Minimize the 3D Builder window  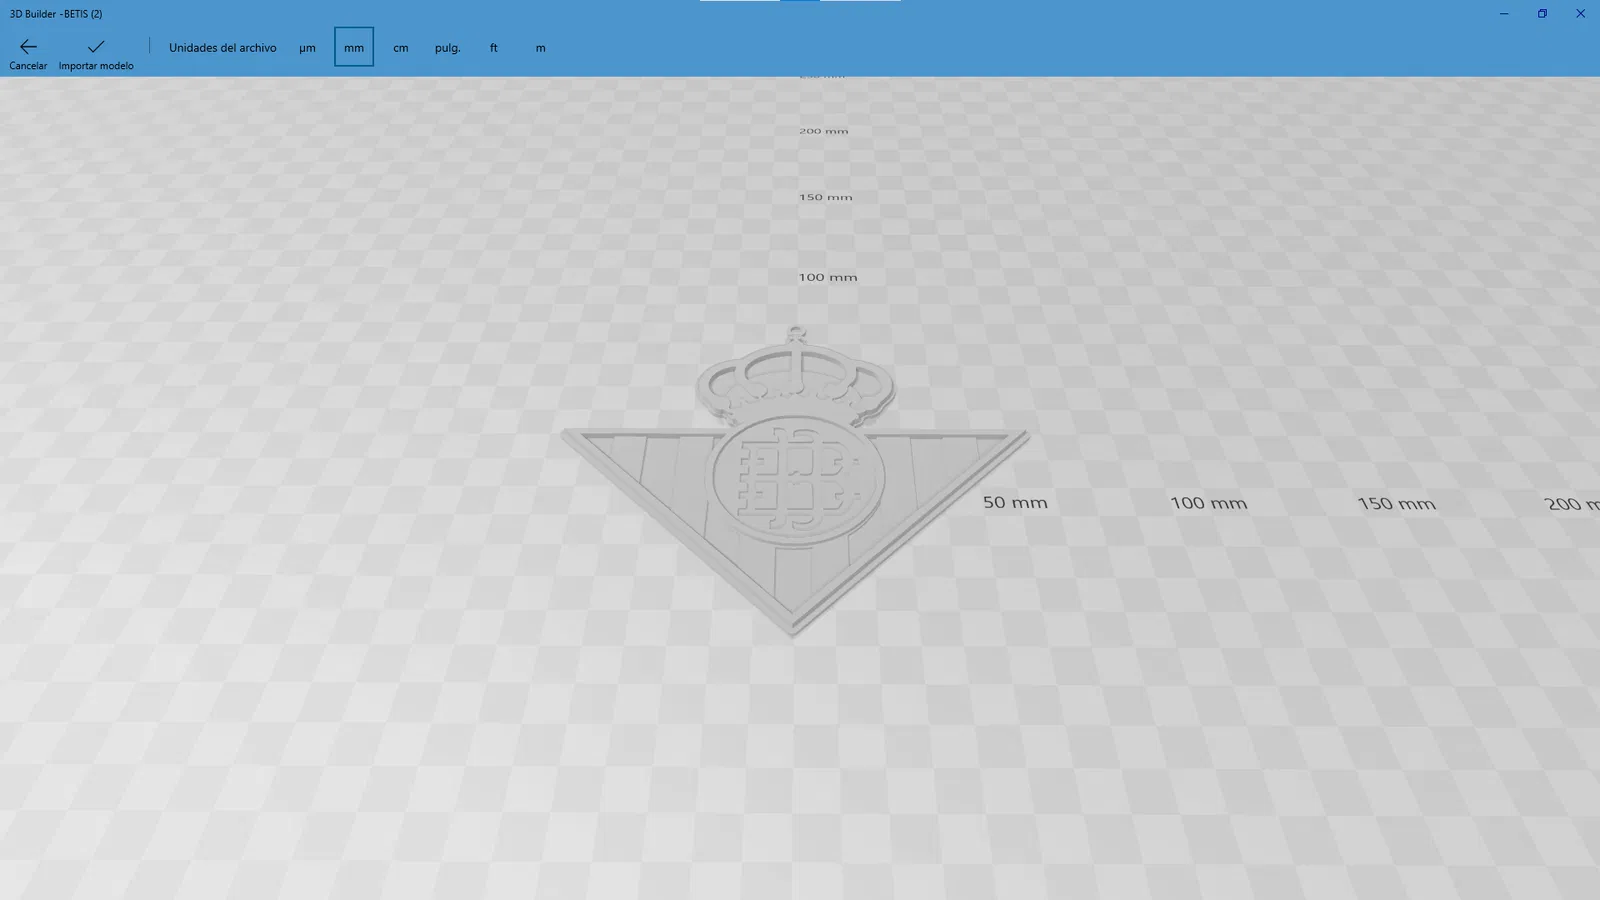1503,14
